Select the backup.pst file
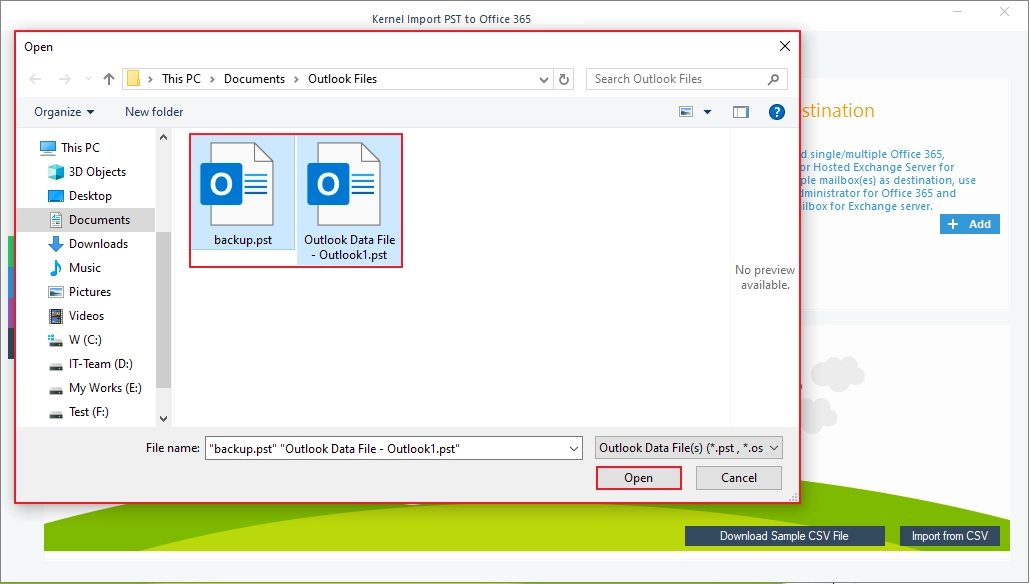This screenshot has width=1030, height=584. pyautogui.click(x=243, y=194)
